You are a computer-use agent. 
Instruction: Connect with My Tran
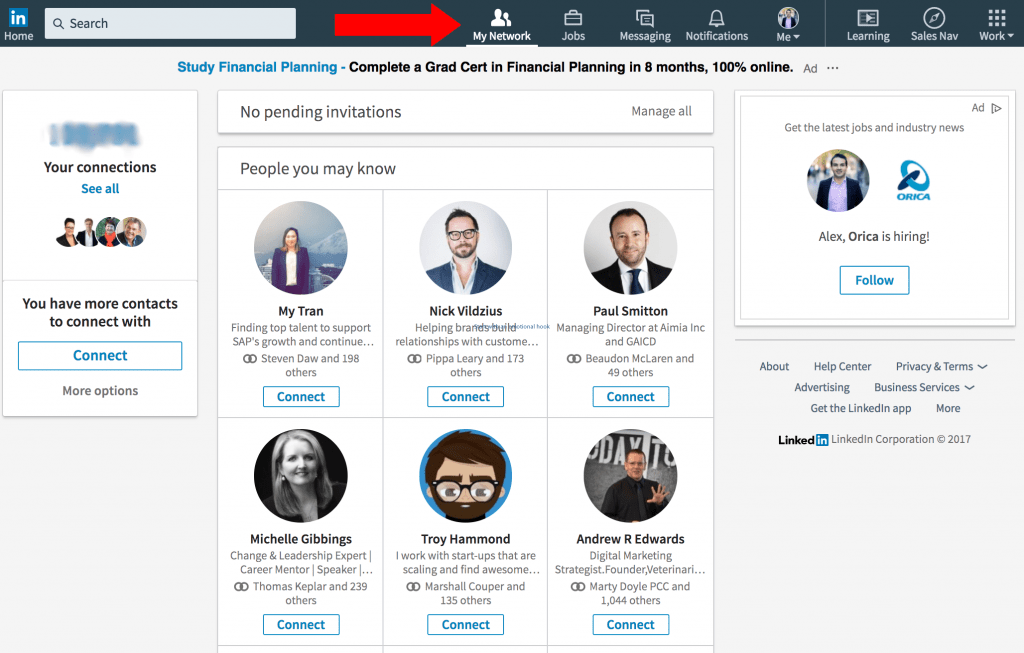(301, 396)
